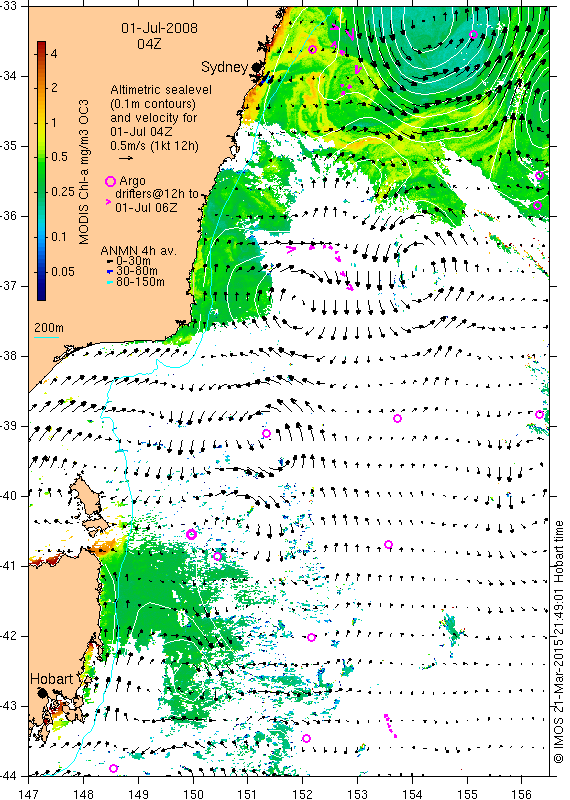Click the '0.05' tick label on colour bar
Image resolution: width=570 pixels, height=800 pixels.
[63, 271]
